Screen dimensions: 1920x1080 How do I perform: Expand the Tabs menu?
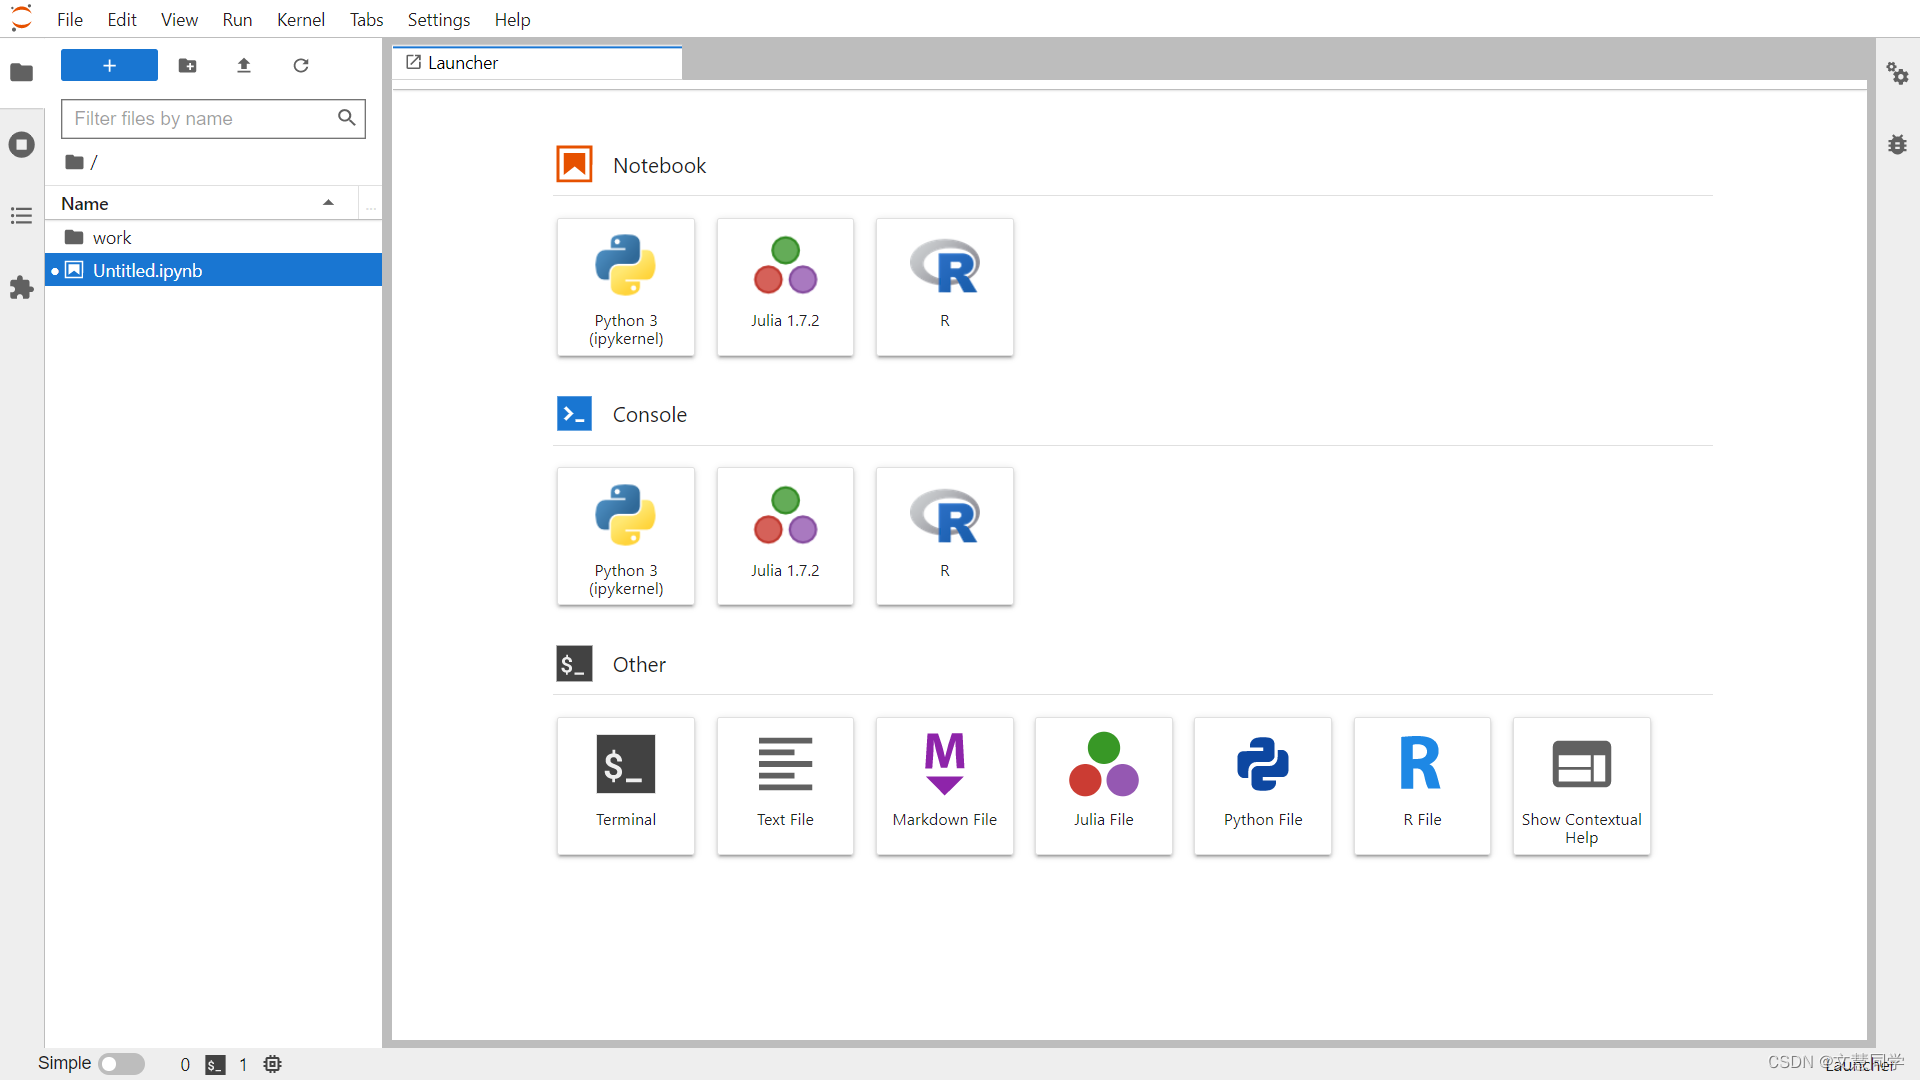tap(363, 18)
